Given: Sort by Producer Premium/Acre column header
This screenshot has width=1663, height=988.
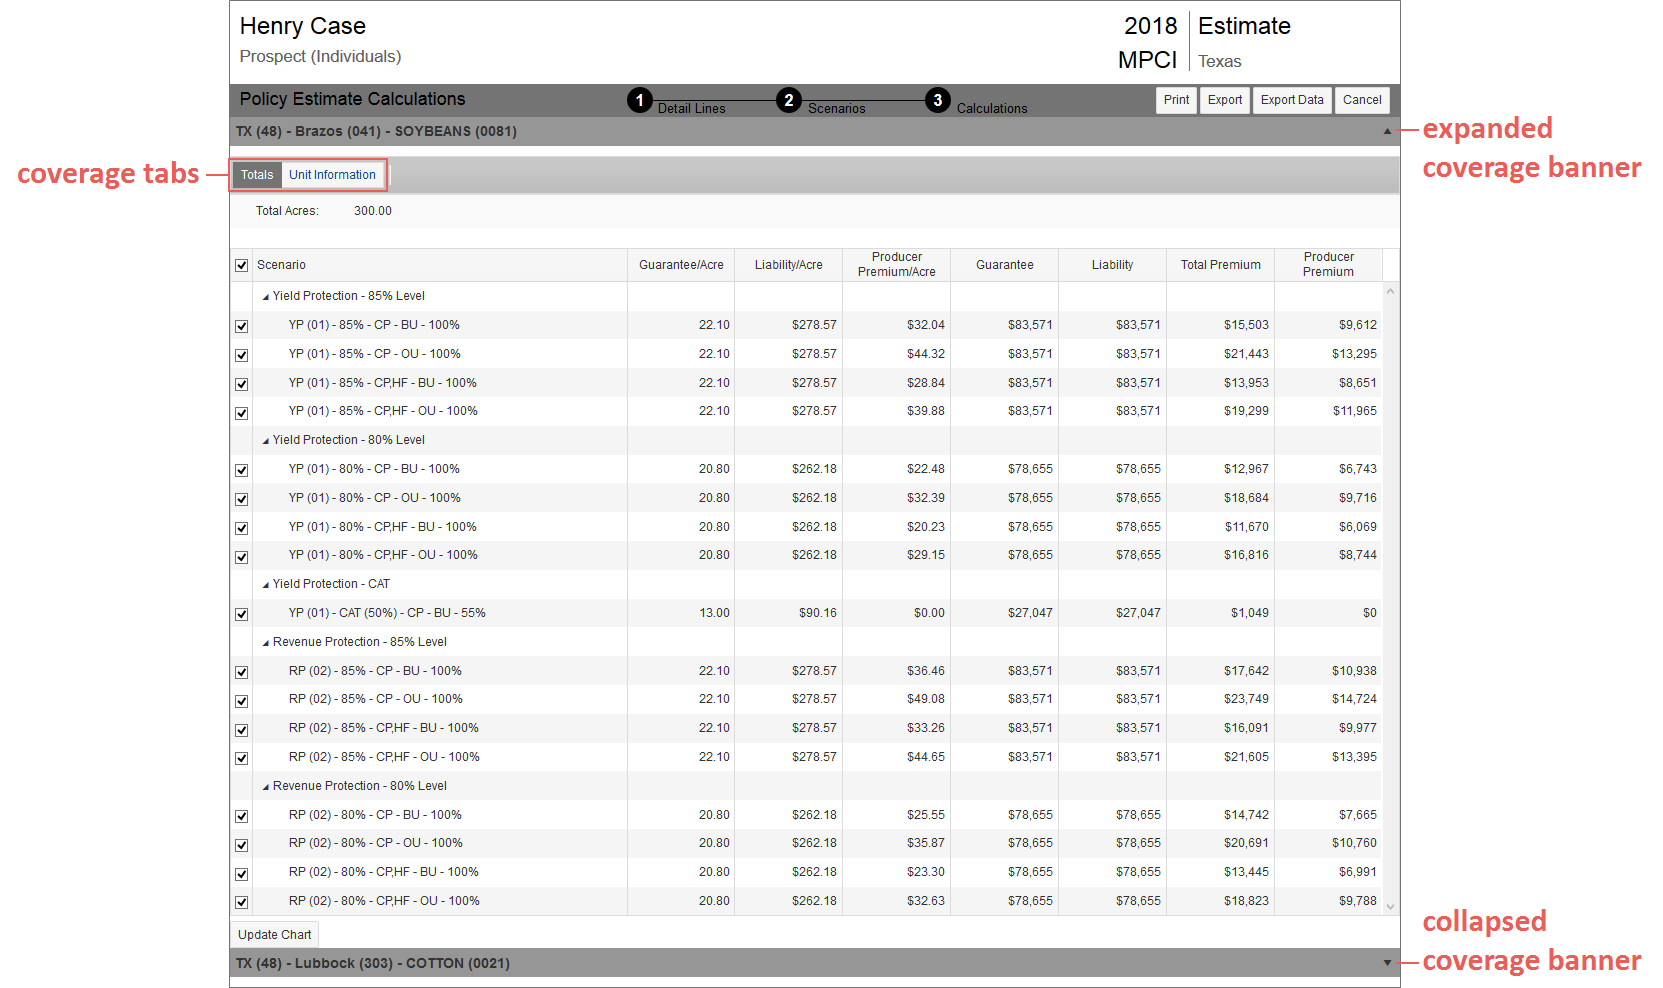Looking at the screenshot, I should click(x=897, y=265).
